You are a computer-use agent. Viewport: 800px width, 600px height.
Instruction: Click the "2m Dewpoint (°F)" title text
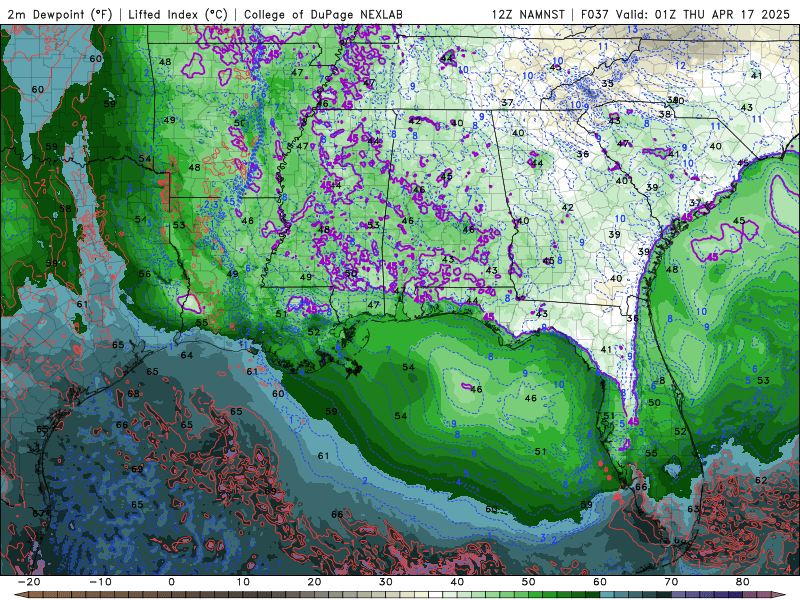(x=60, y=14)
